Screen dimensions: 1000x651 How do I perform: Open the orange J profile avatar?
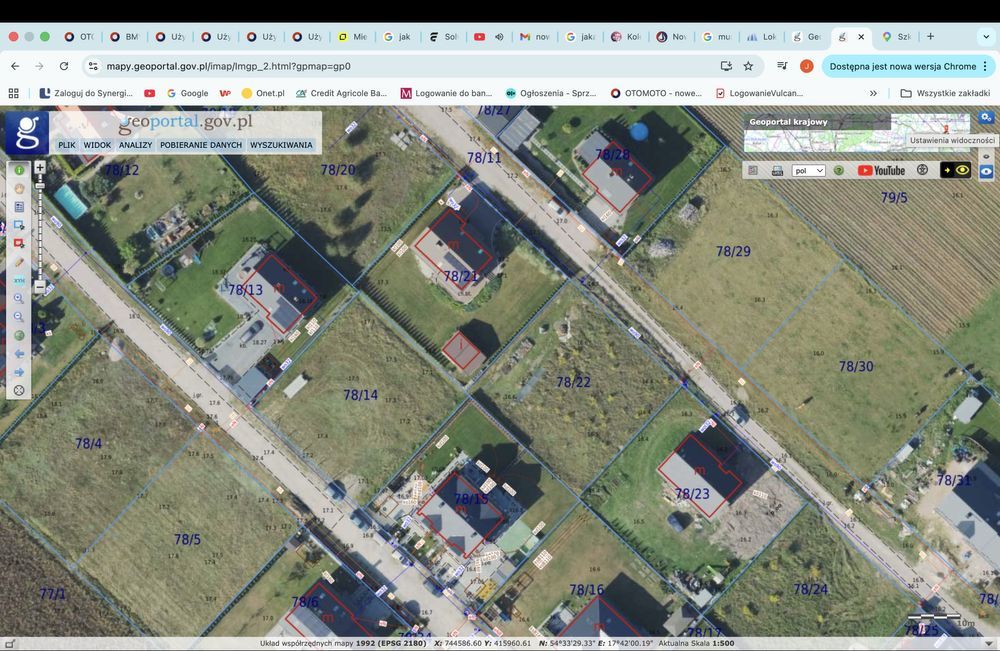coord(806,66)
